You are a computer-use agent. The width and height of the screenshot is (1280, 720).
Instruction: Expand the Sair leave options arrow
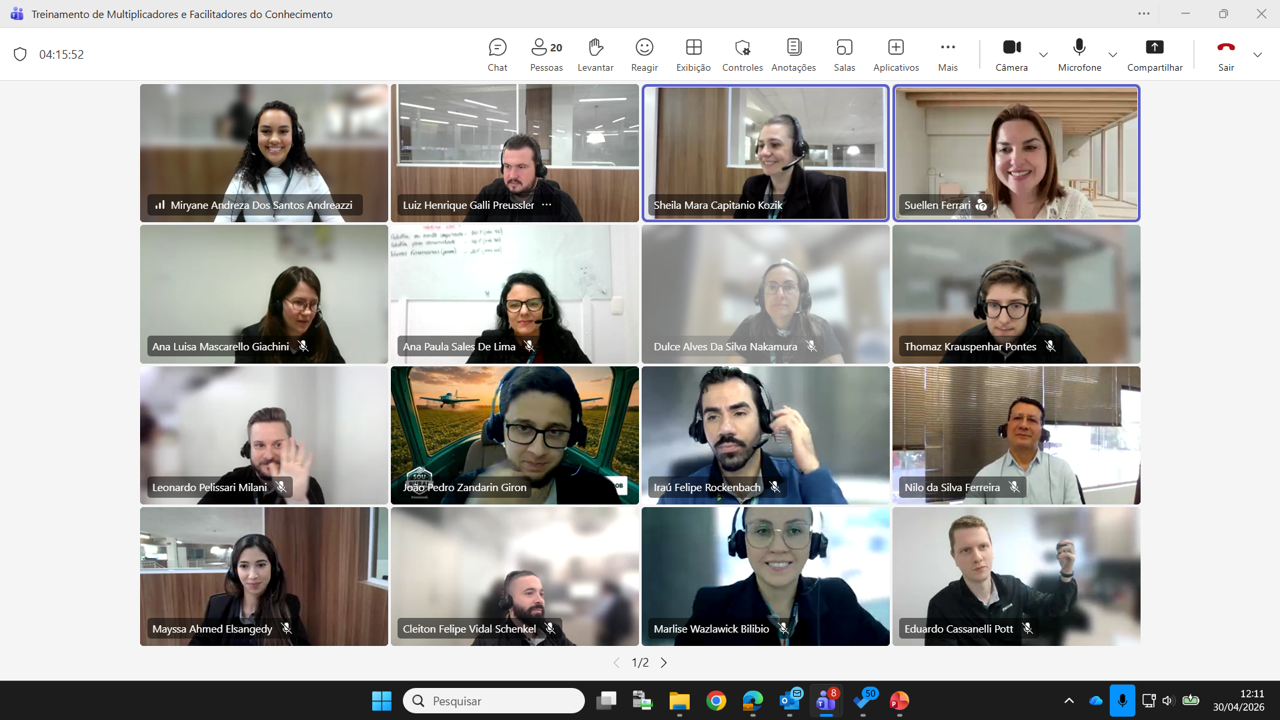[x=1257, y=55]
